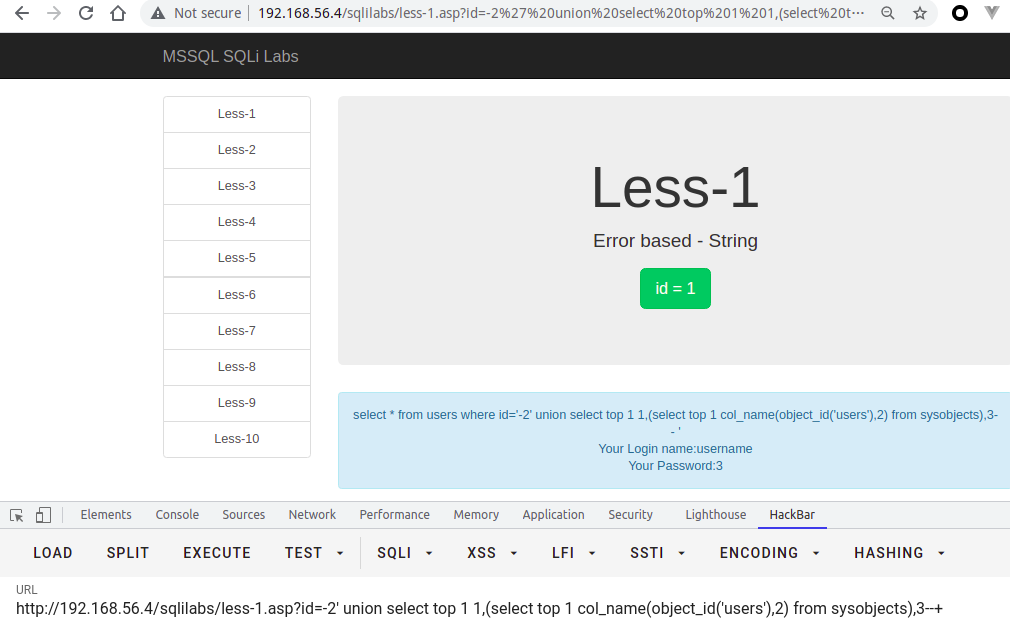Open lesson Less-8 in the sidebar
This screenshot has height=627, width=1010.
[x=237, y=367]
